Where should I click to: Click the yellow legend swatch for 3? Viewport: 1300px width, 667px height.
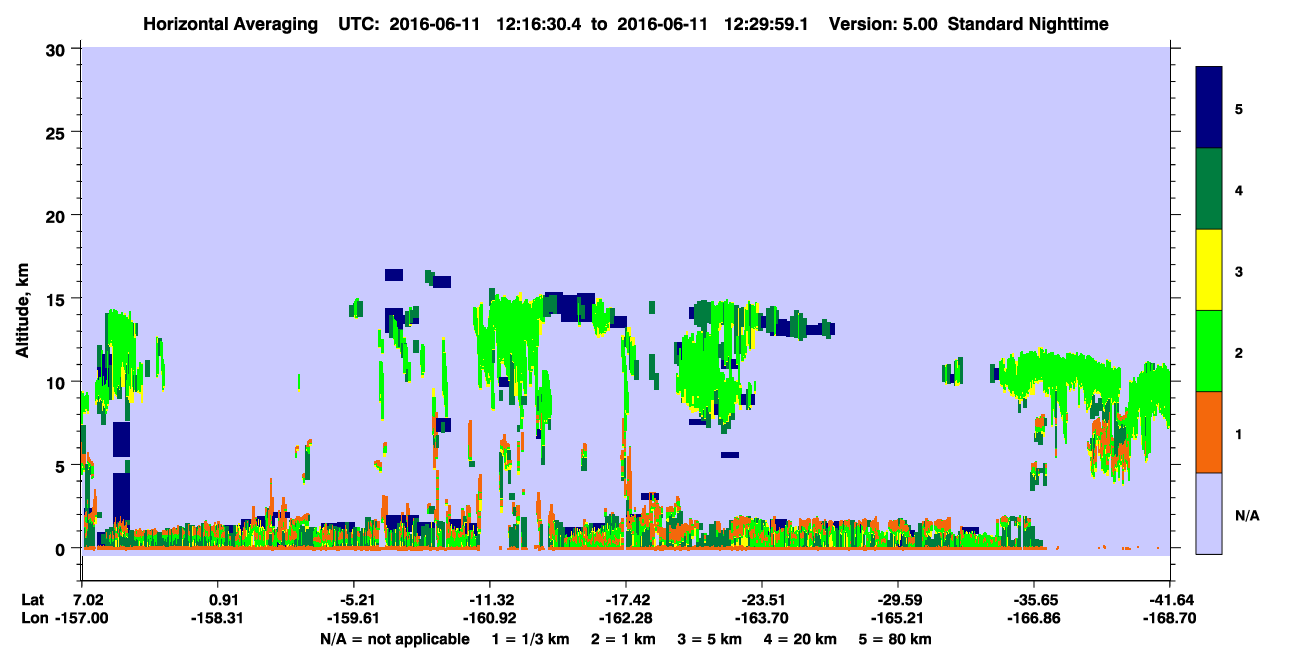(x=1209, y=270)
